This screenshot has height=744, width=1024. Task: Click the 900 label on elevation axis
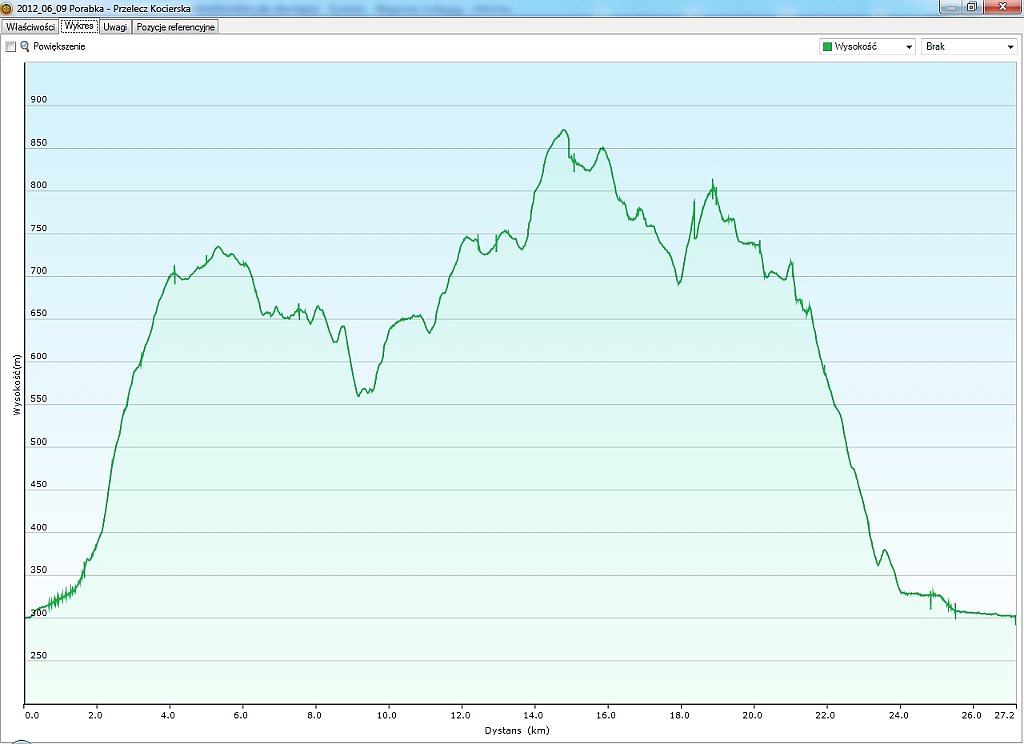pyautogui.click(x=39, y=100)
